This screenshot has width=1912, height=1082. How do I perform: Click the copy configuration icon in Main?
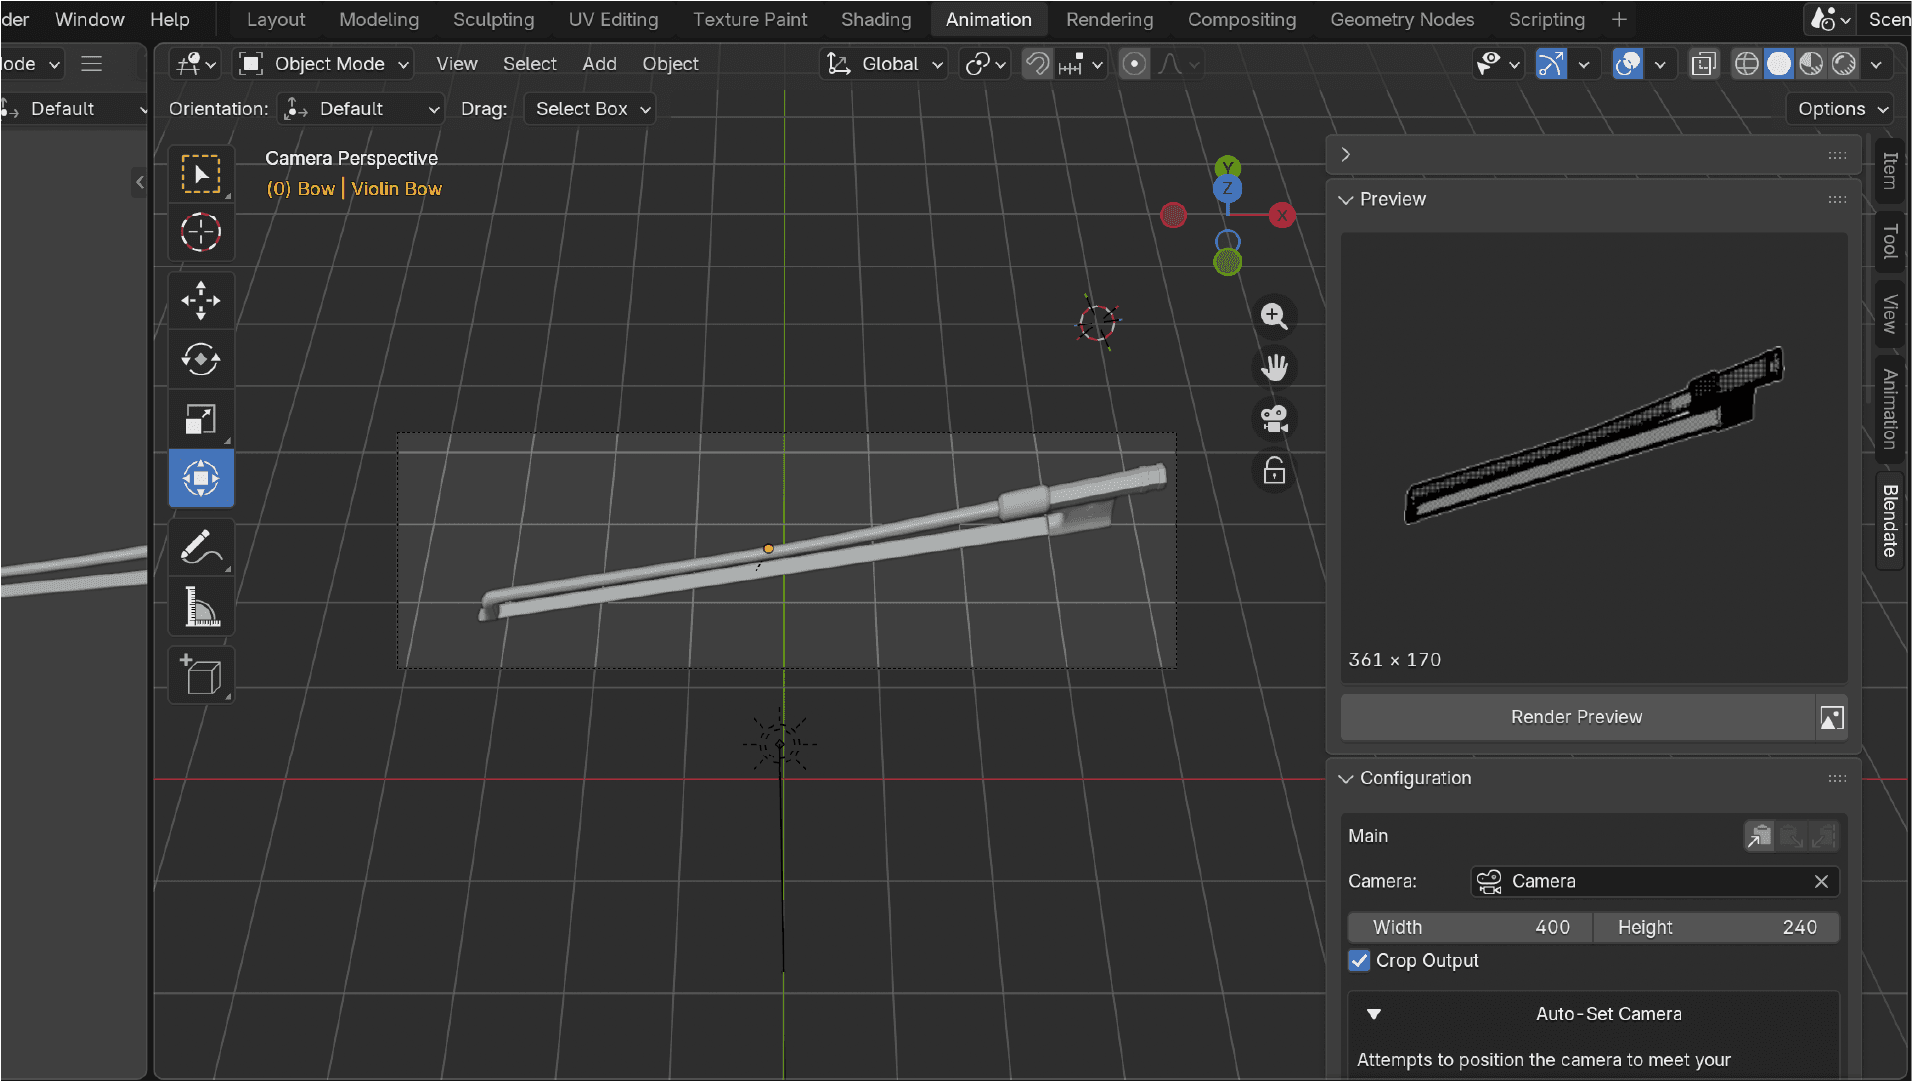[x=1759, y=836]
